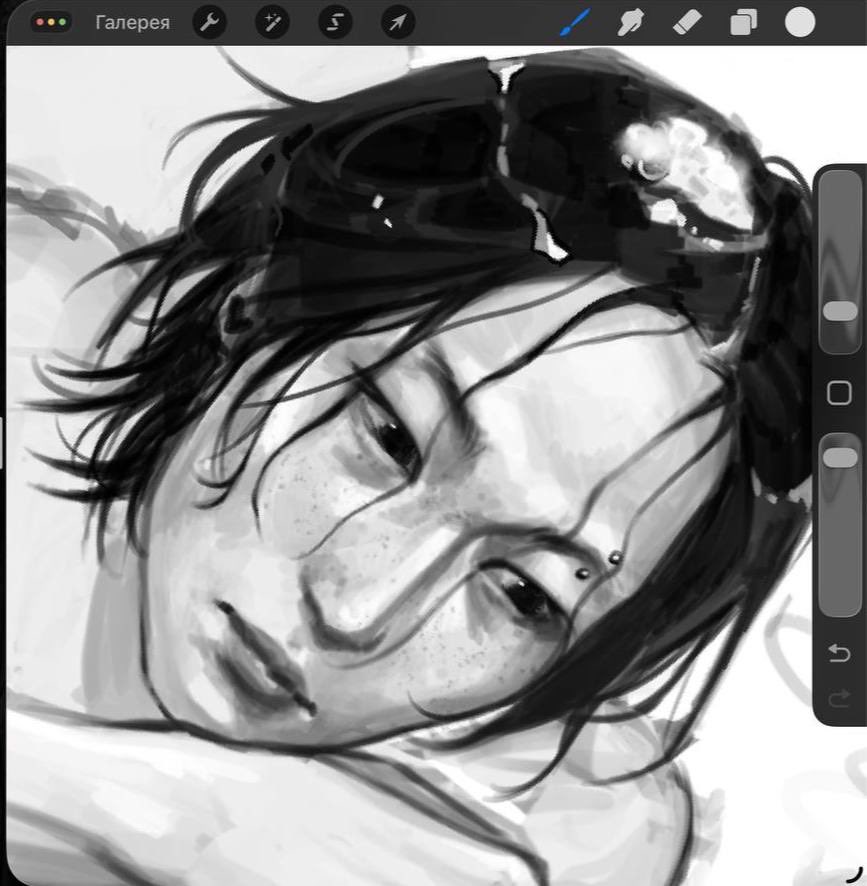The height and width of the screenshot is (886, 867).
Task: Open the Adjustments magic wand menu
Action: tap(272, 23)
